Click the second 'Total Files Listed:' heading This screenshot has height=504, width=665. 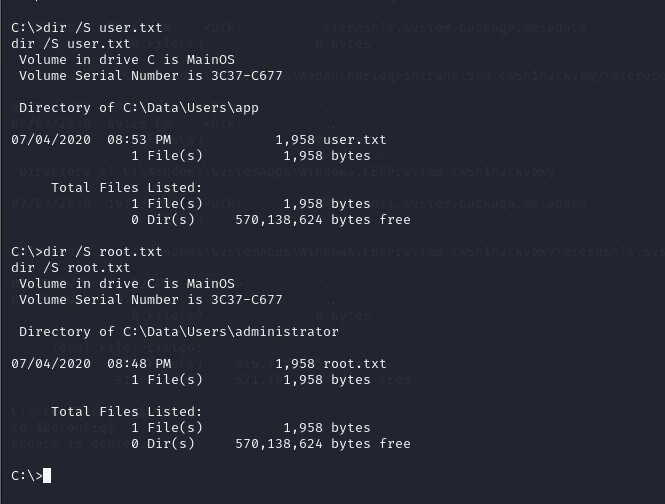pos(126,412)
